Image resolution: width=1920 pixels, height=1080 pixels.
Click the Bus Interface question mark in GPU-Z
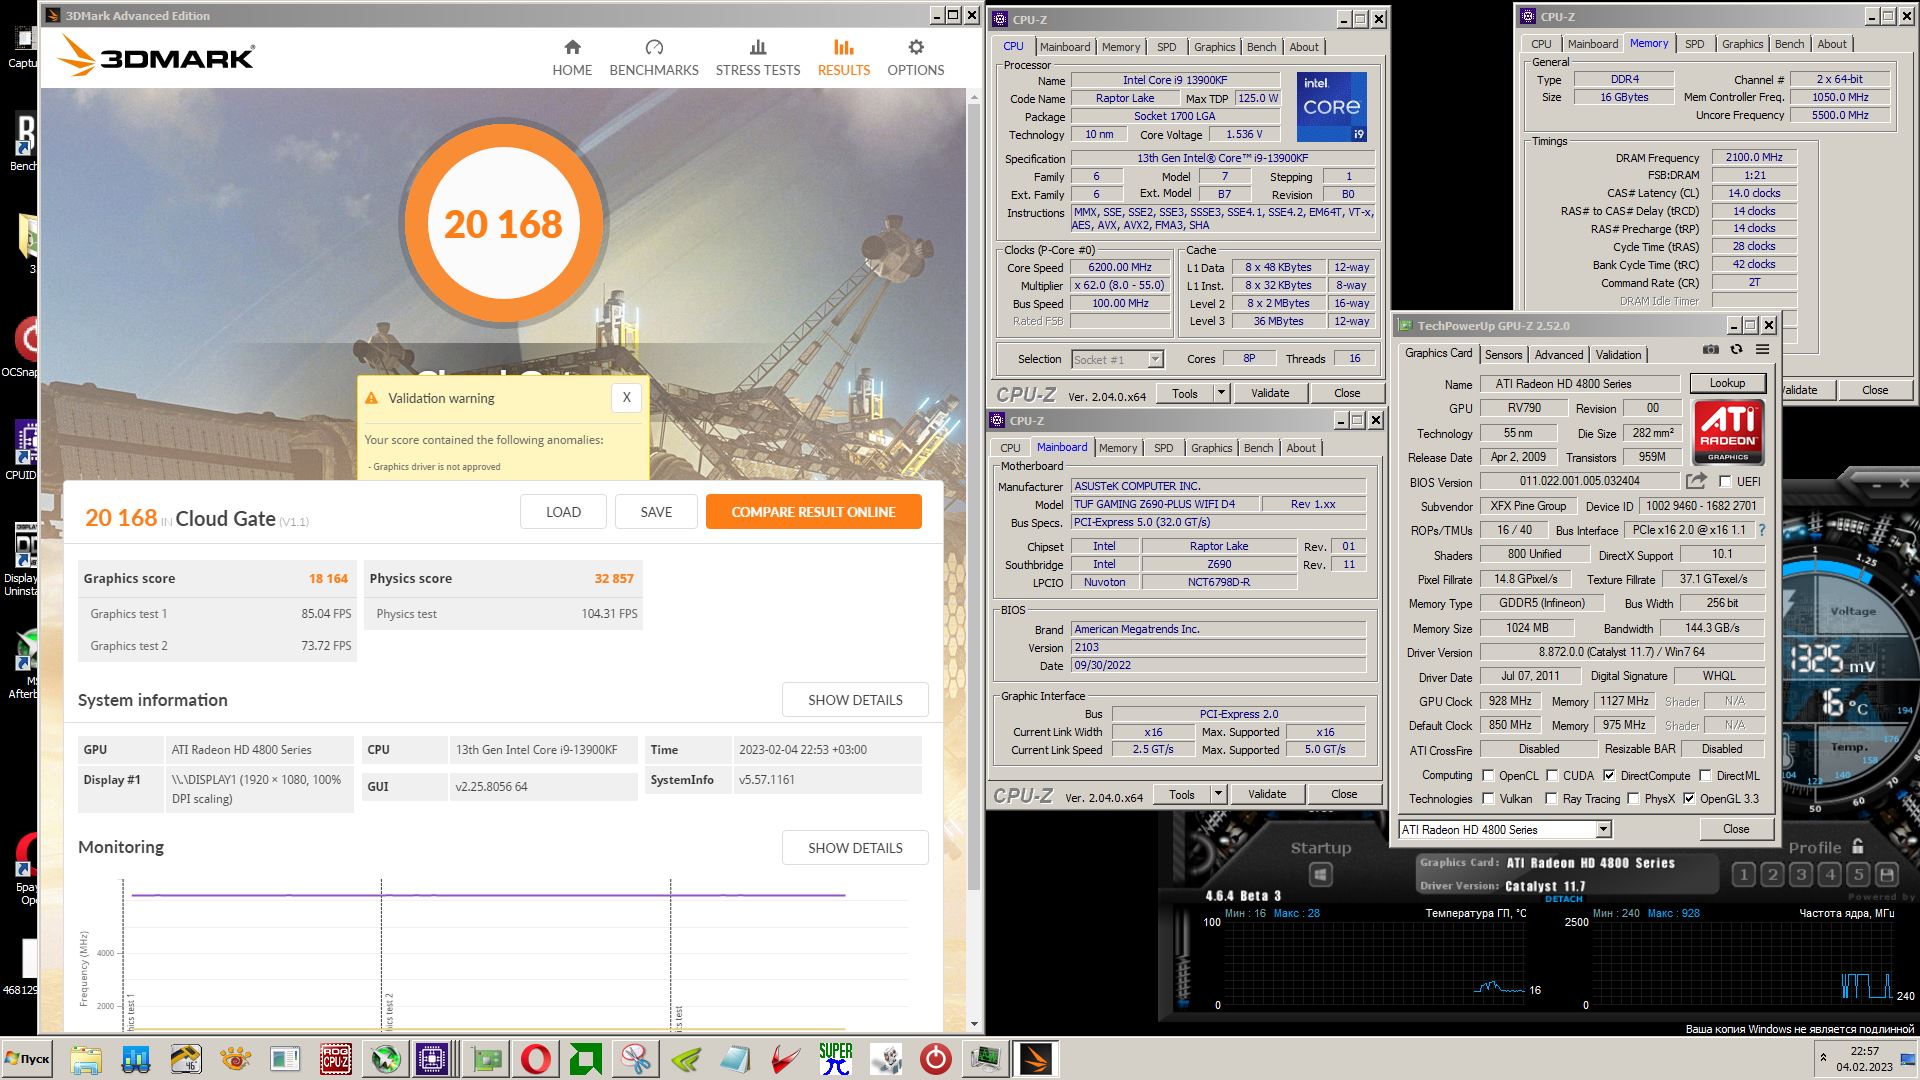tap(1762, 530)
